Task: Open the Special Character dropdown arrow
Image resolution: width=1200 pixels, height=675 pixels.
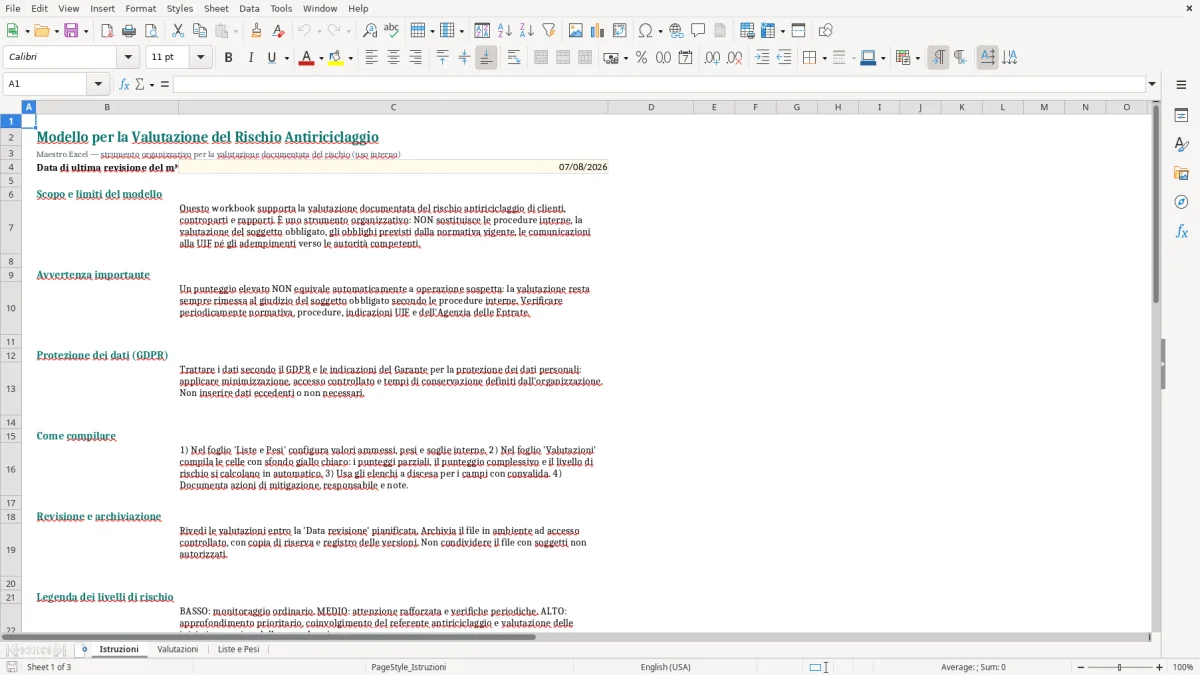Action: point(659,31)
